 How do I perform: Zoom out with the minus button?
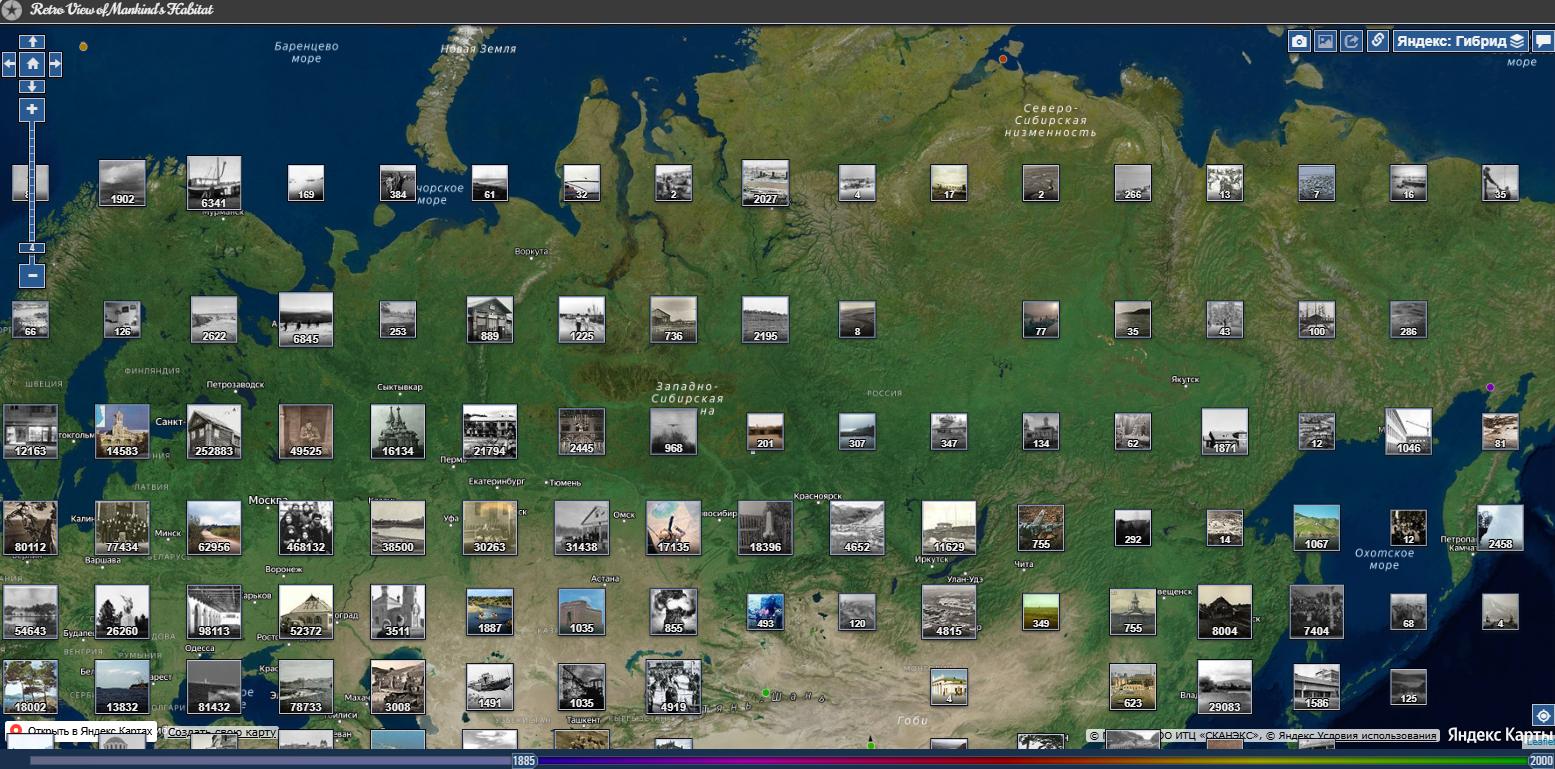click(32, 274)
